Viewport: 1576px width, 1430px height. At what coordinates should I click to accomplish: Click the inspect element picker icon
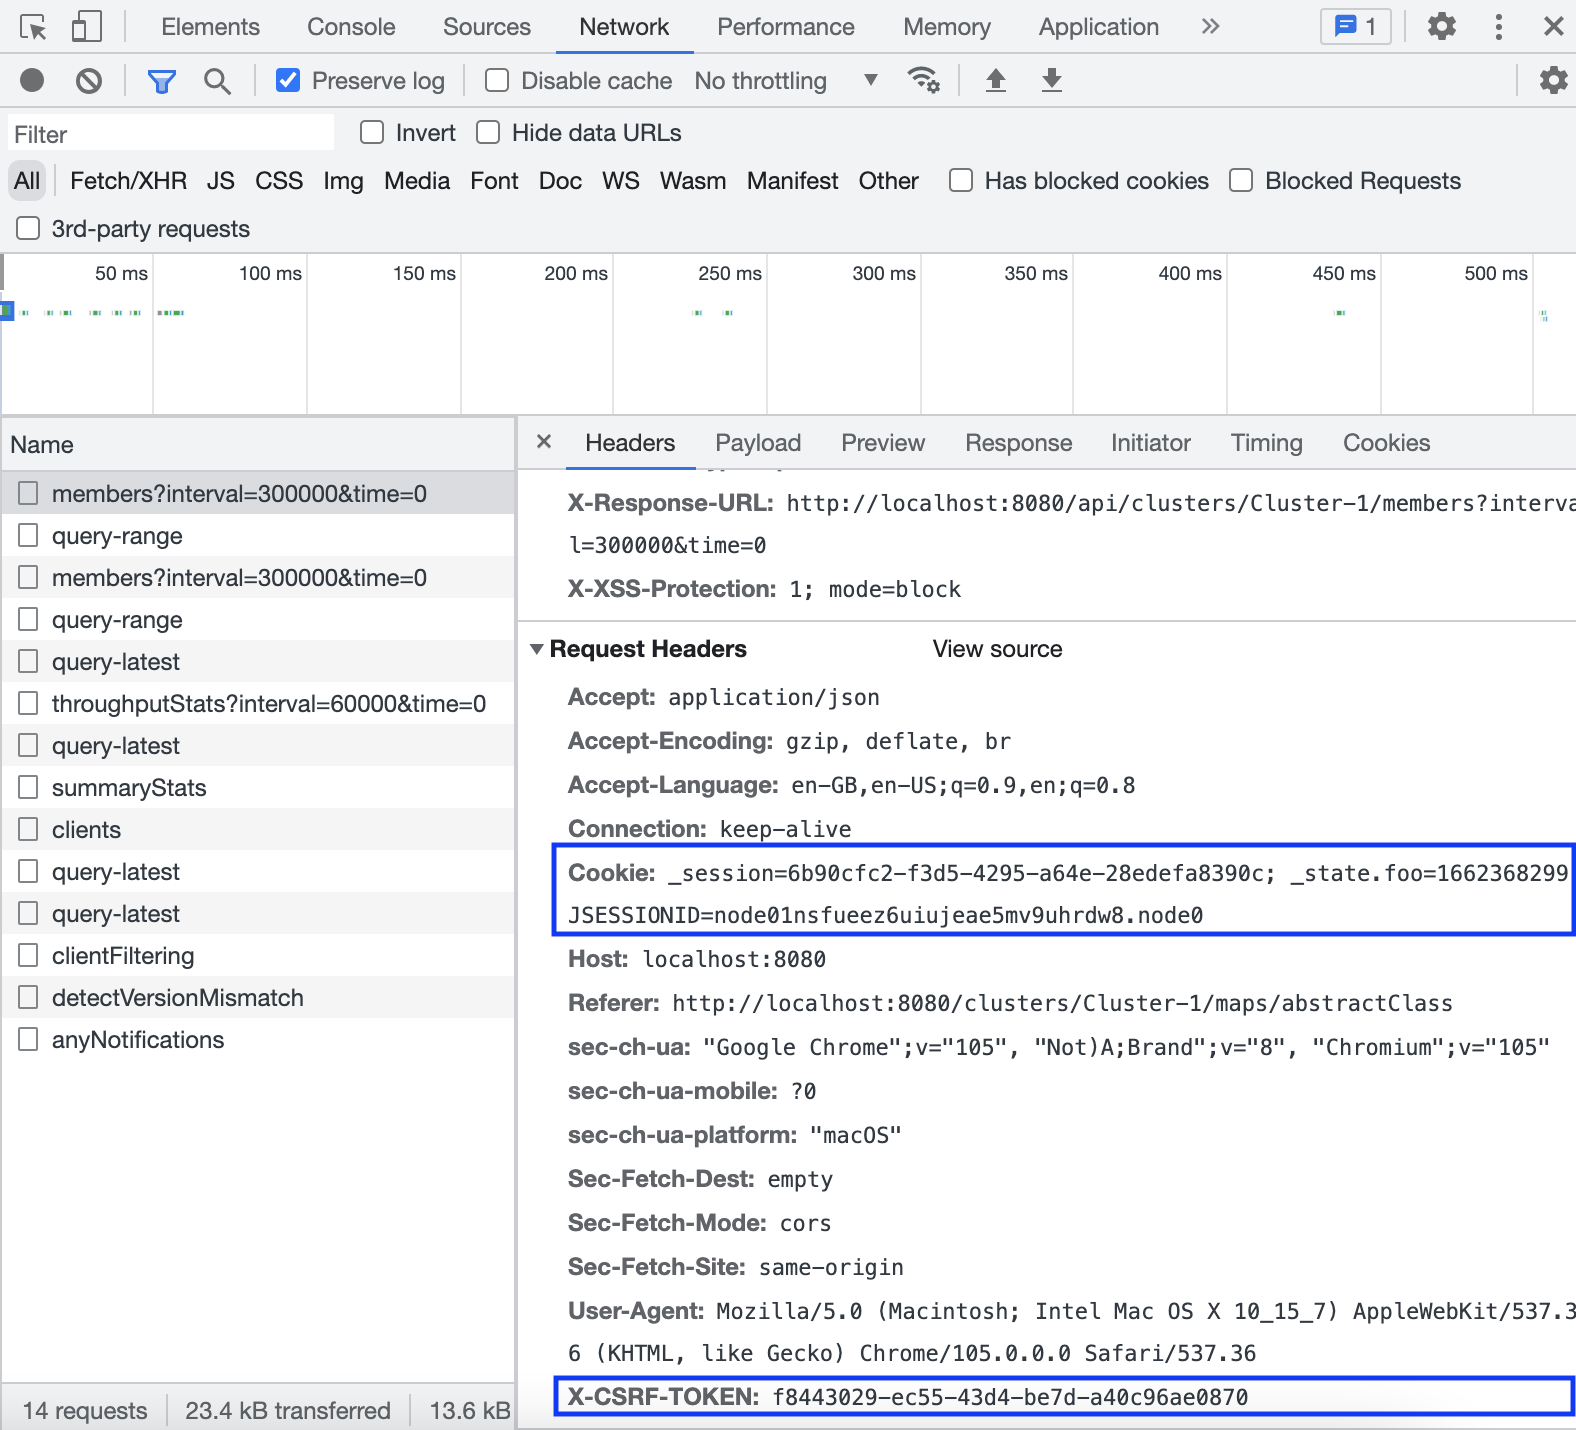point(33,27)
